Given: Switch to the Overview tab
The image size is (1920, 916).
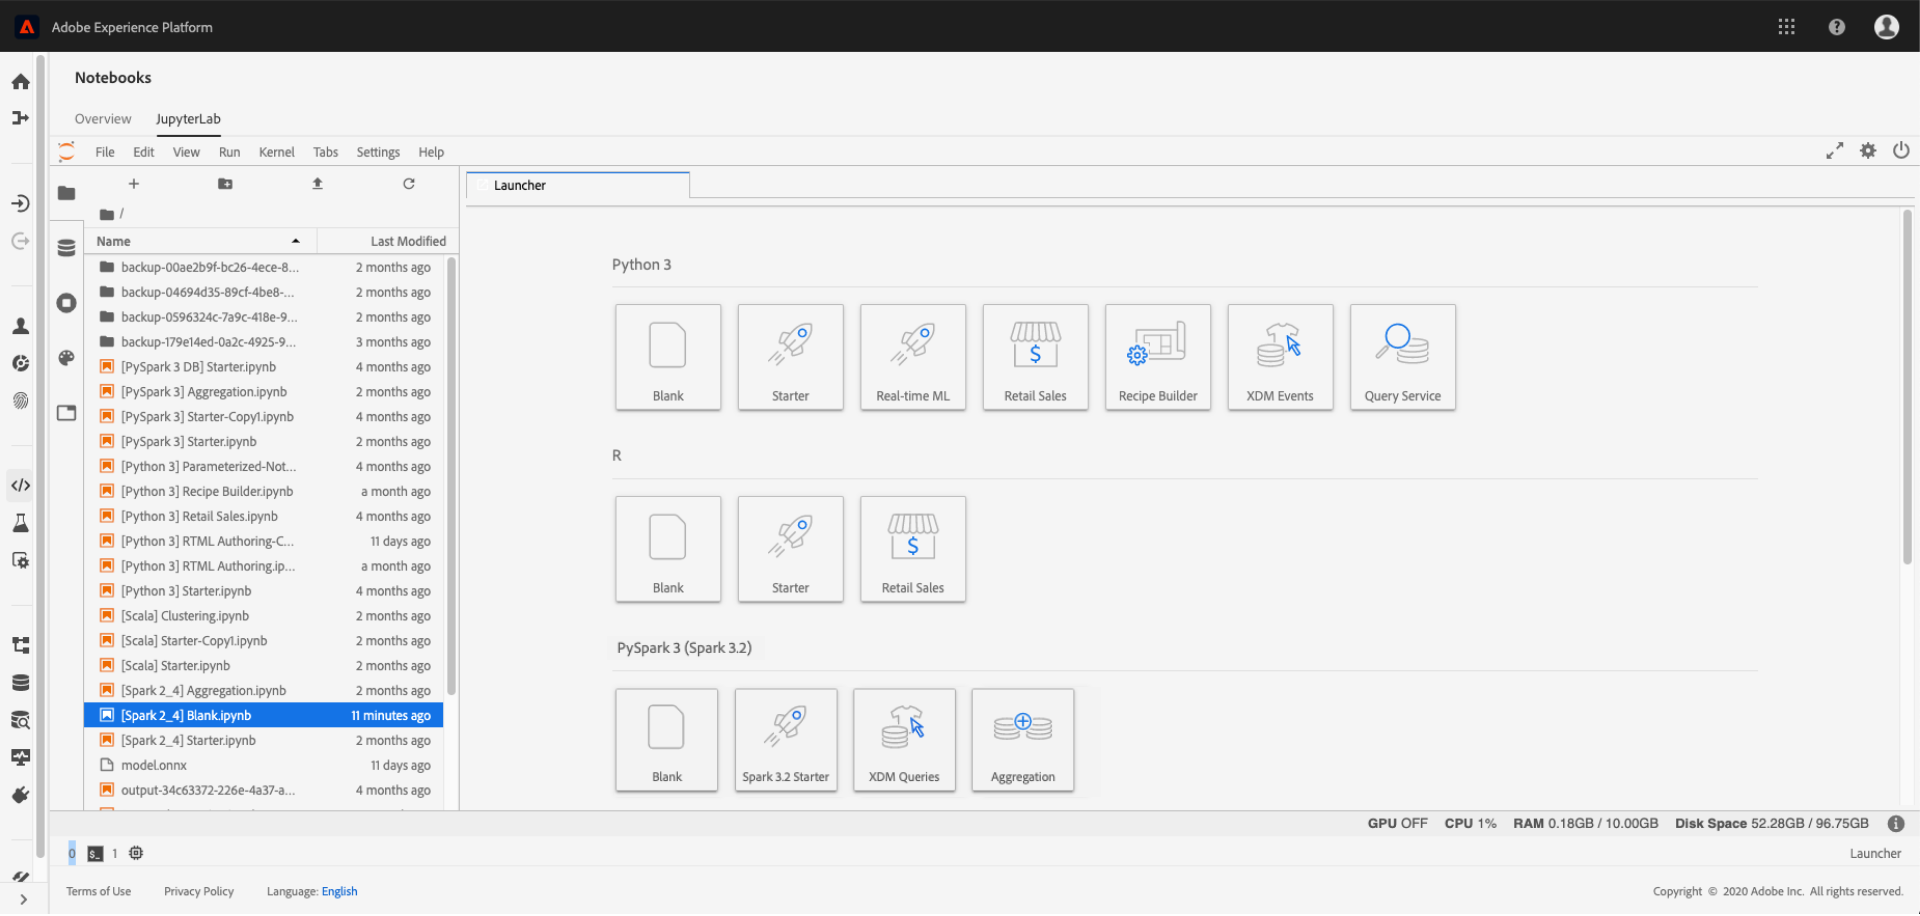Looking at the screenshot, I should pos(103,119).
